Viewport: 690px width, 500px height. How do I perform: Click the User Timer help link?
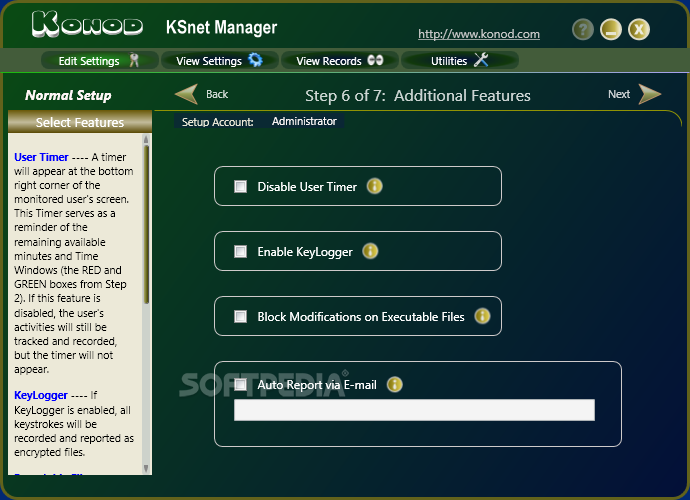pos(41,157)
